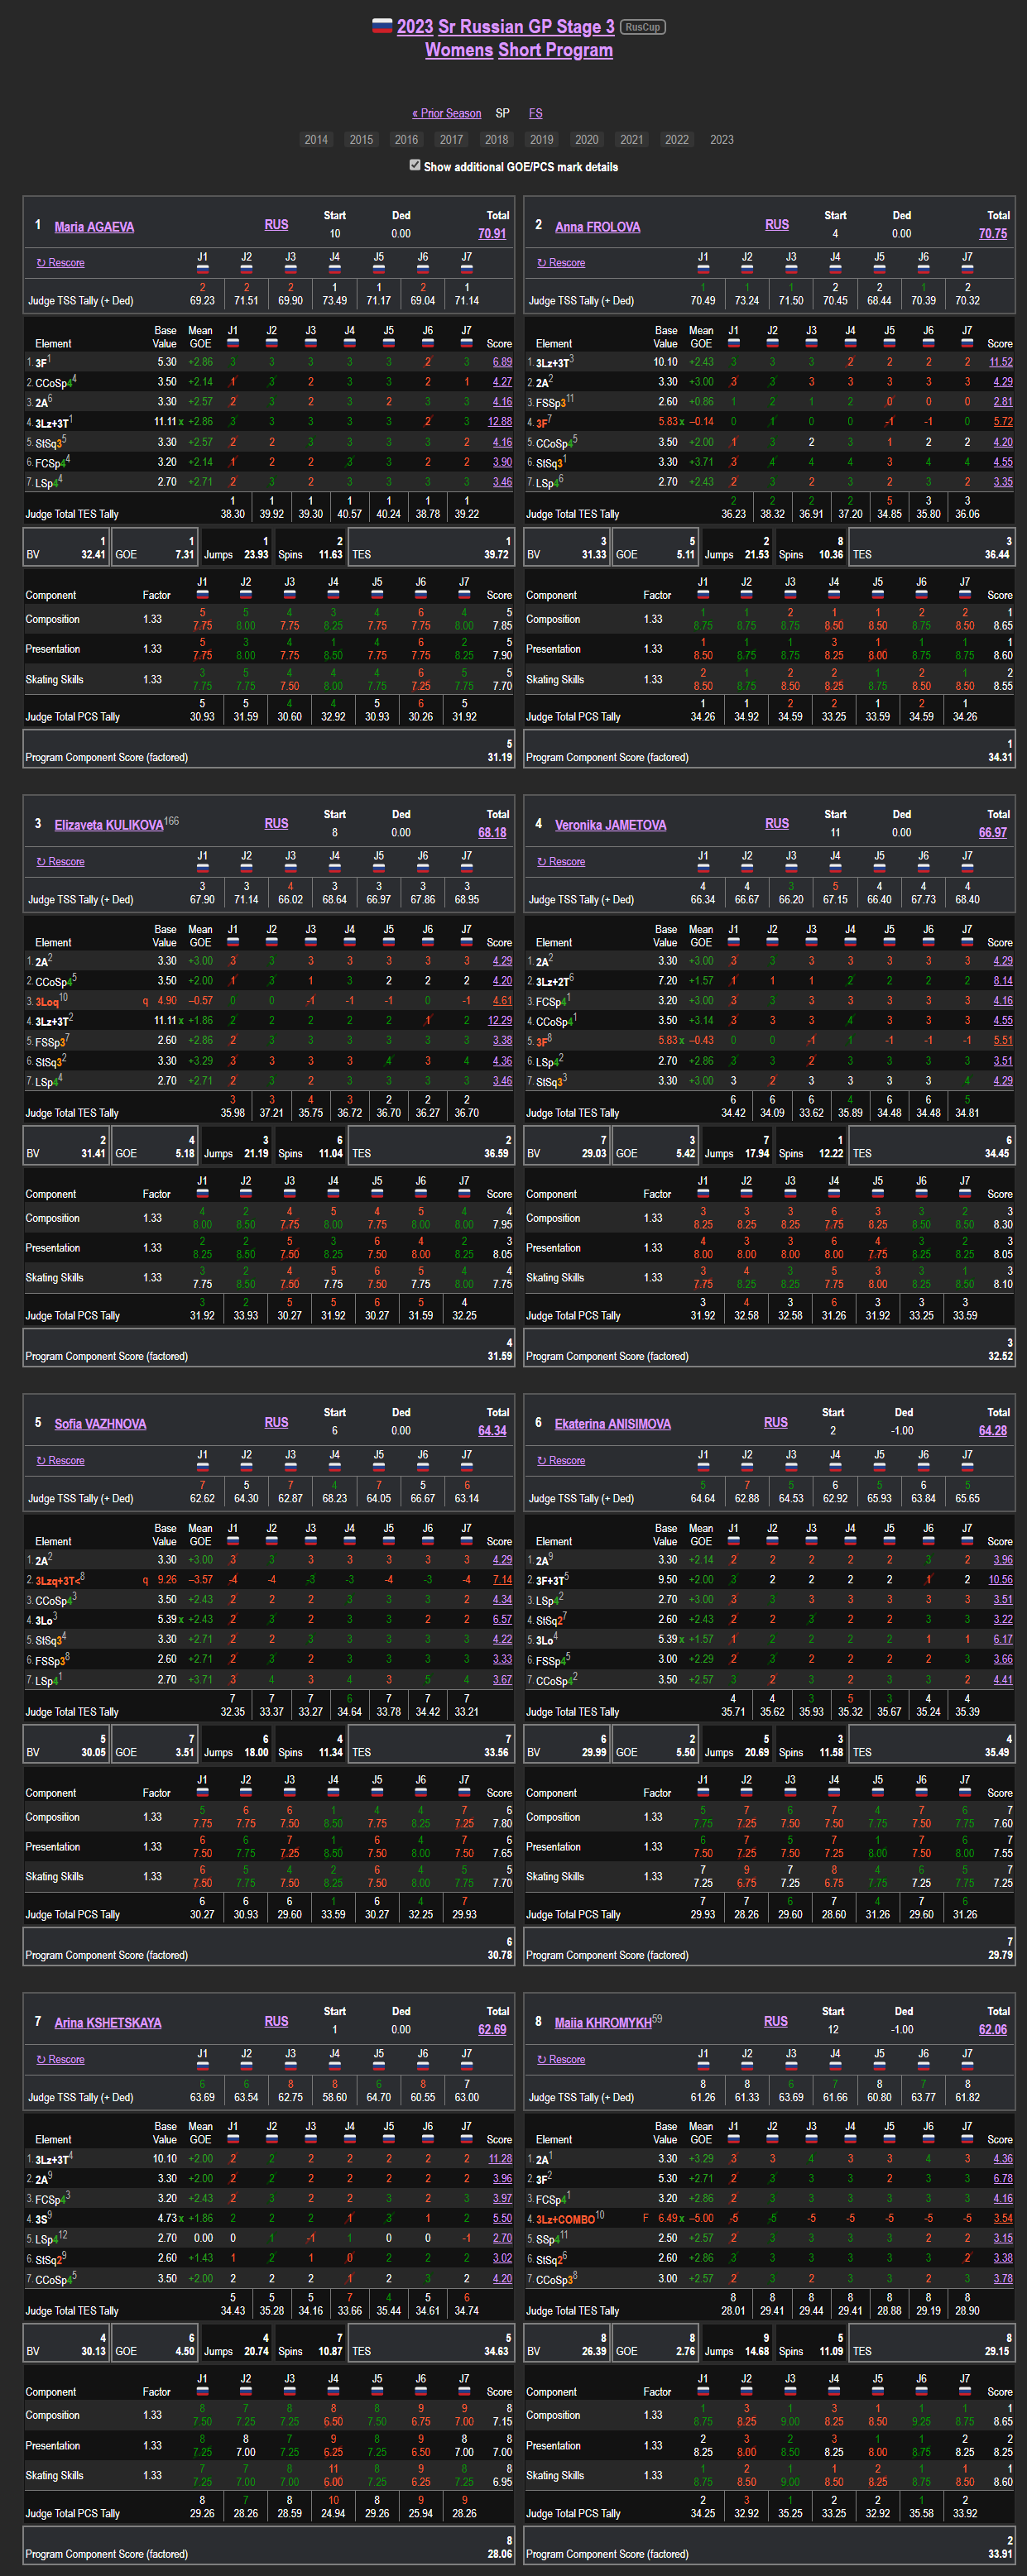
Task: Uncheck Show additional GOE/PCS mark details
Action: [415, 166]
